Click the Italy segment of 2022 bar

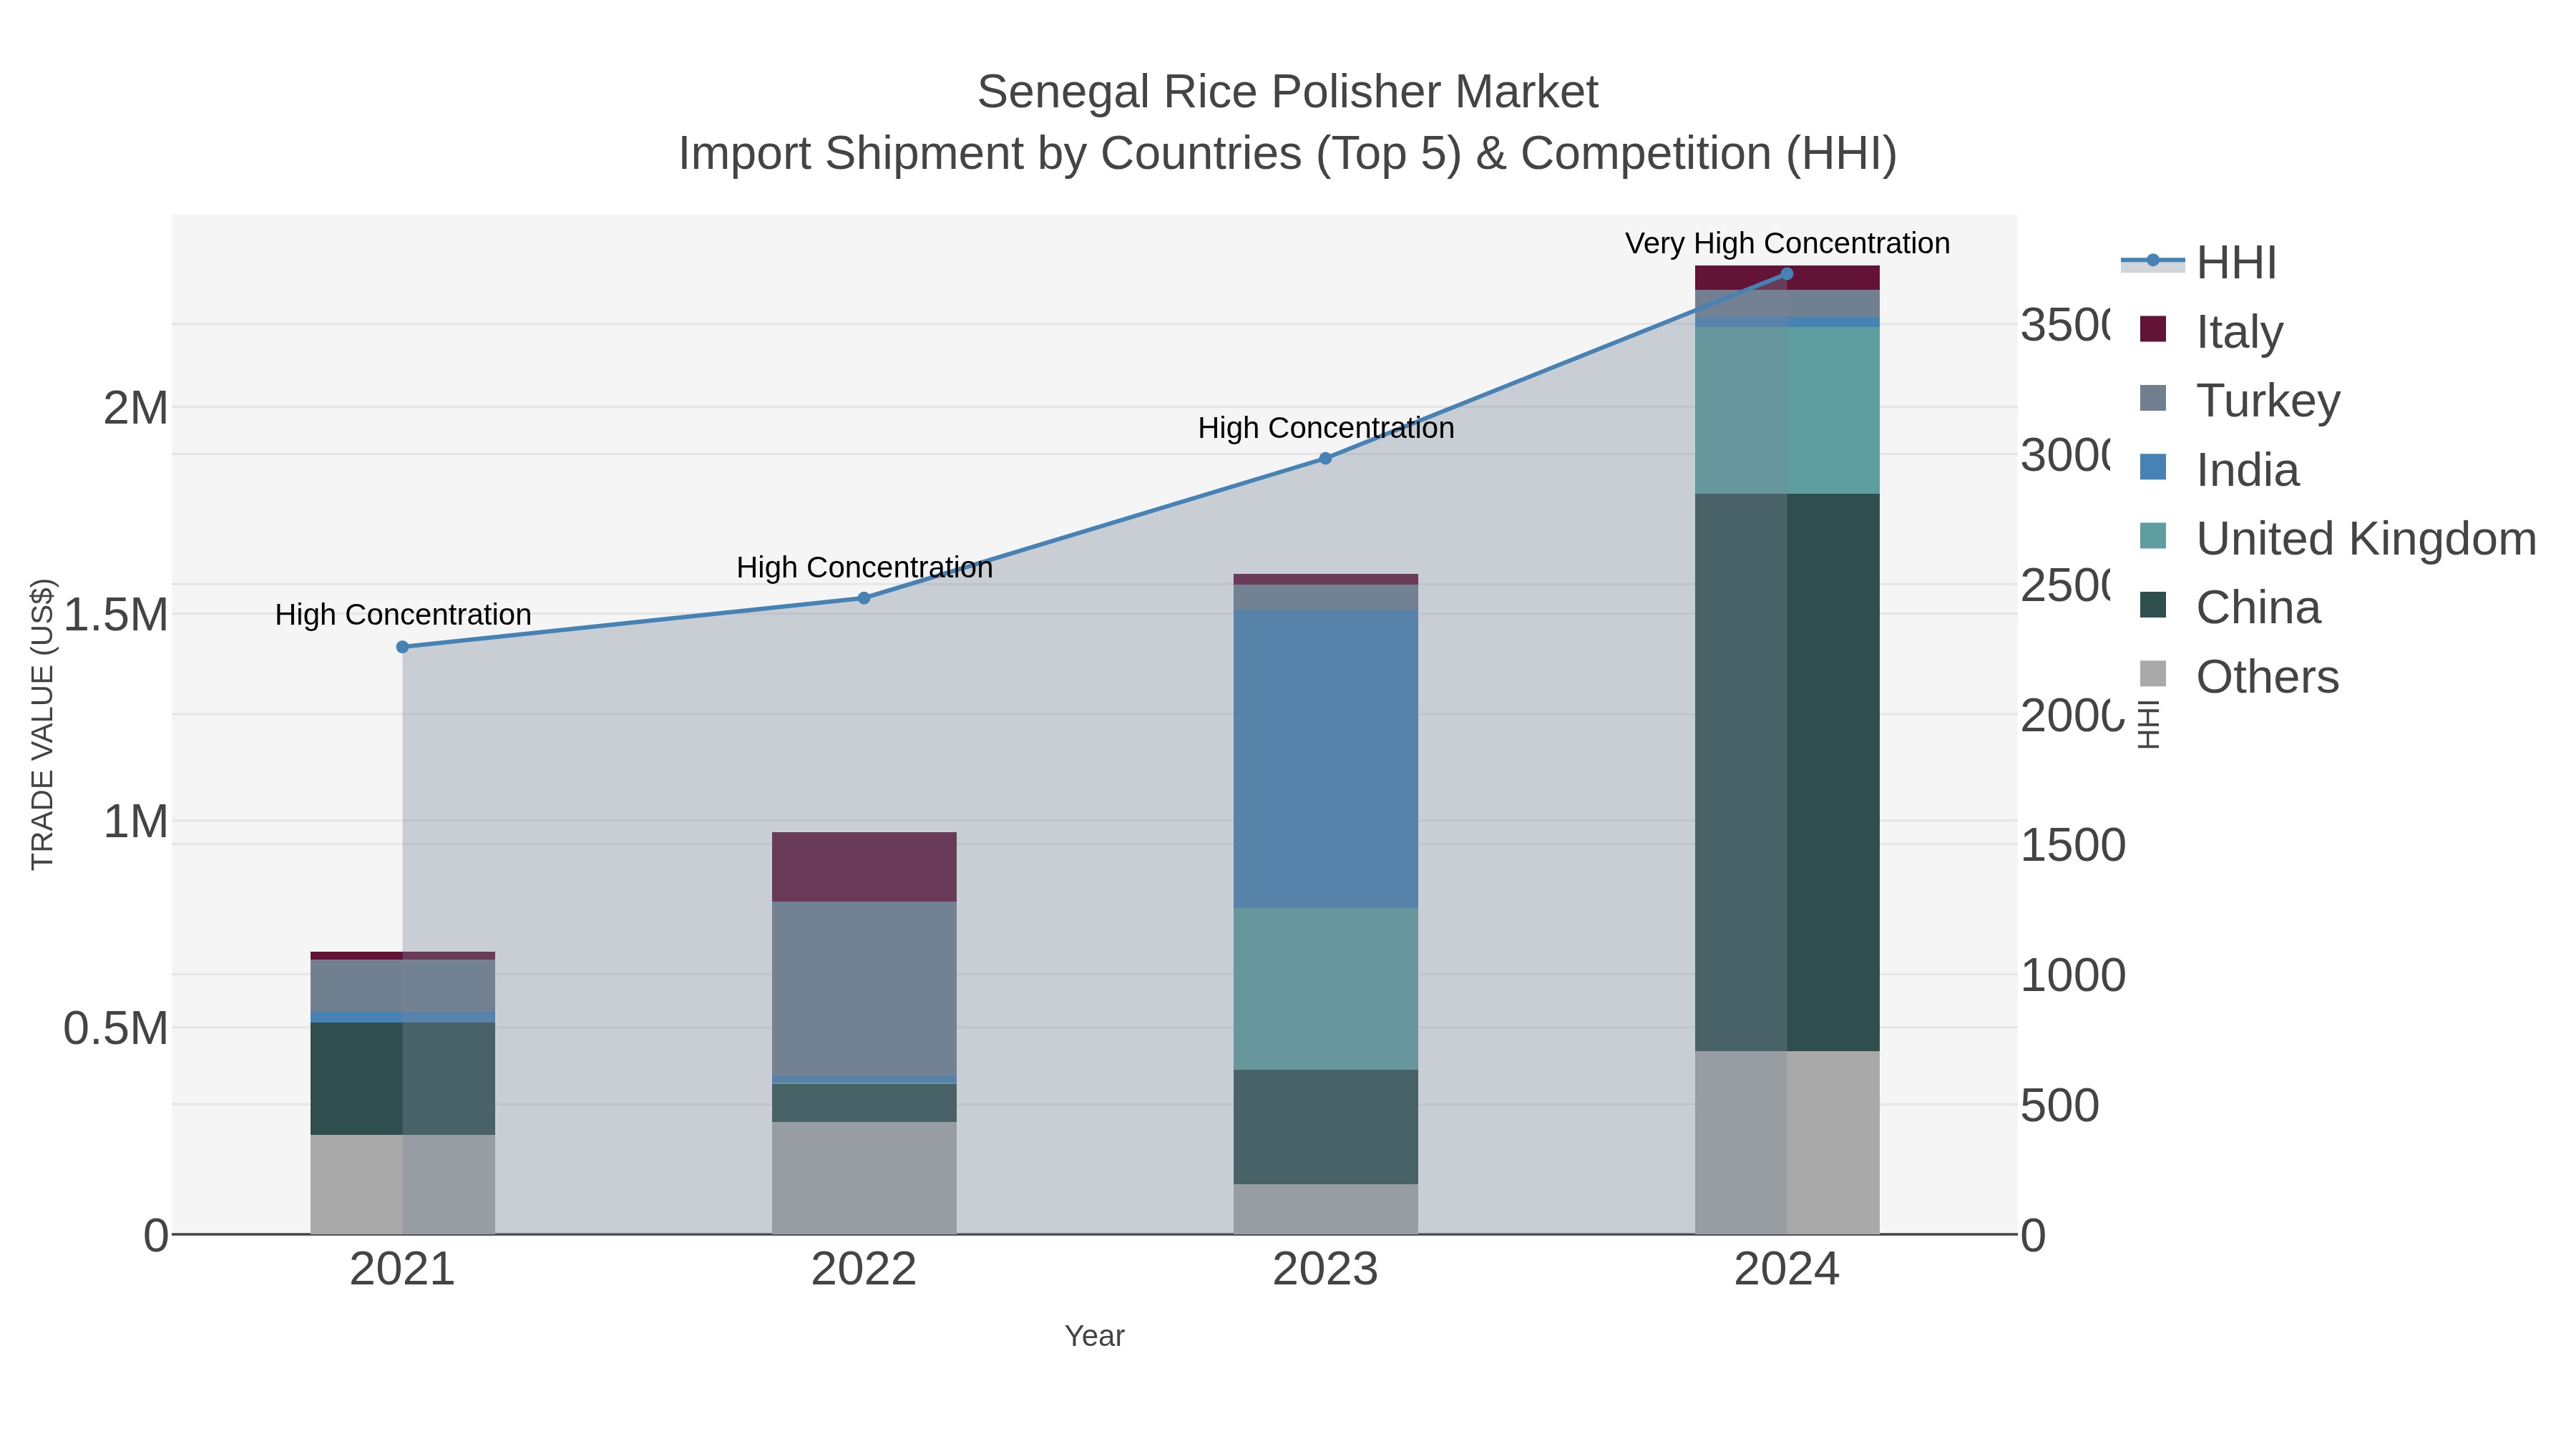864,867
